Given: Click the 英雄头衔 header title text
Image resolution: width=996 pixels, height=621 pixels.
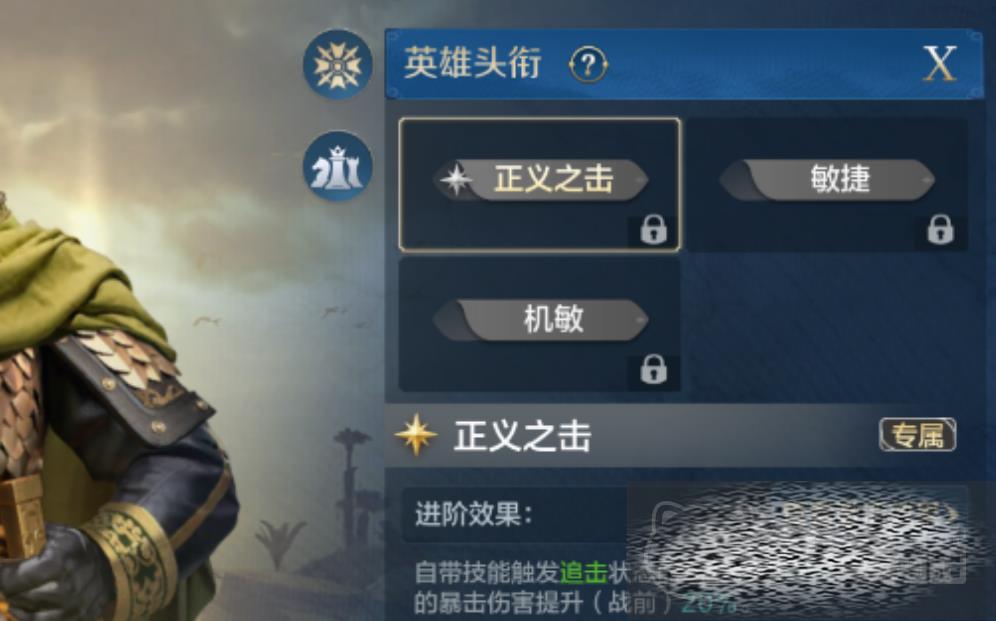Looking at the screenshot, I should click(x=473, y=63).
